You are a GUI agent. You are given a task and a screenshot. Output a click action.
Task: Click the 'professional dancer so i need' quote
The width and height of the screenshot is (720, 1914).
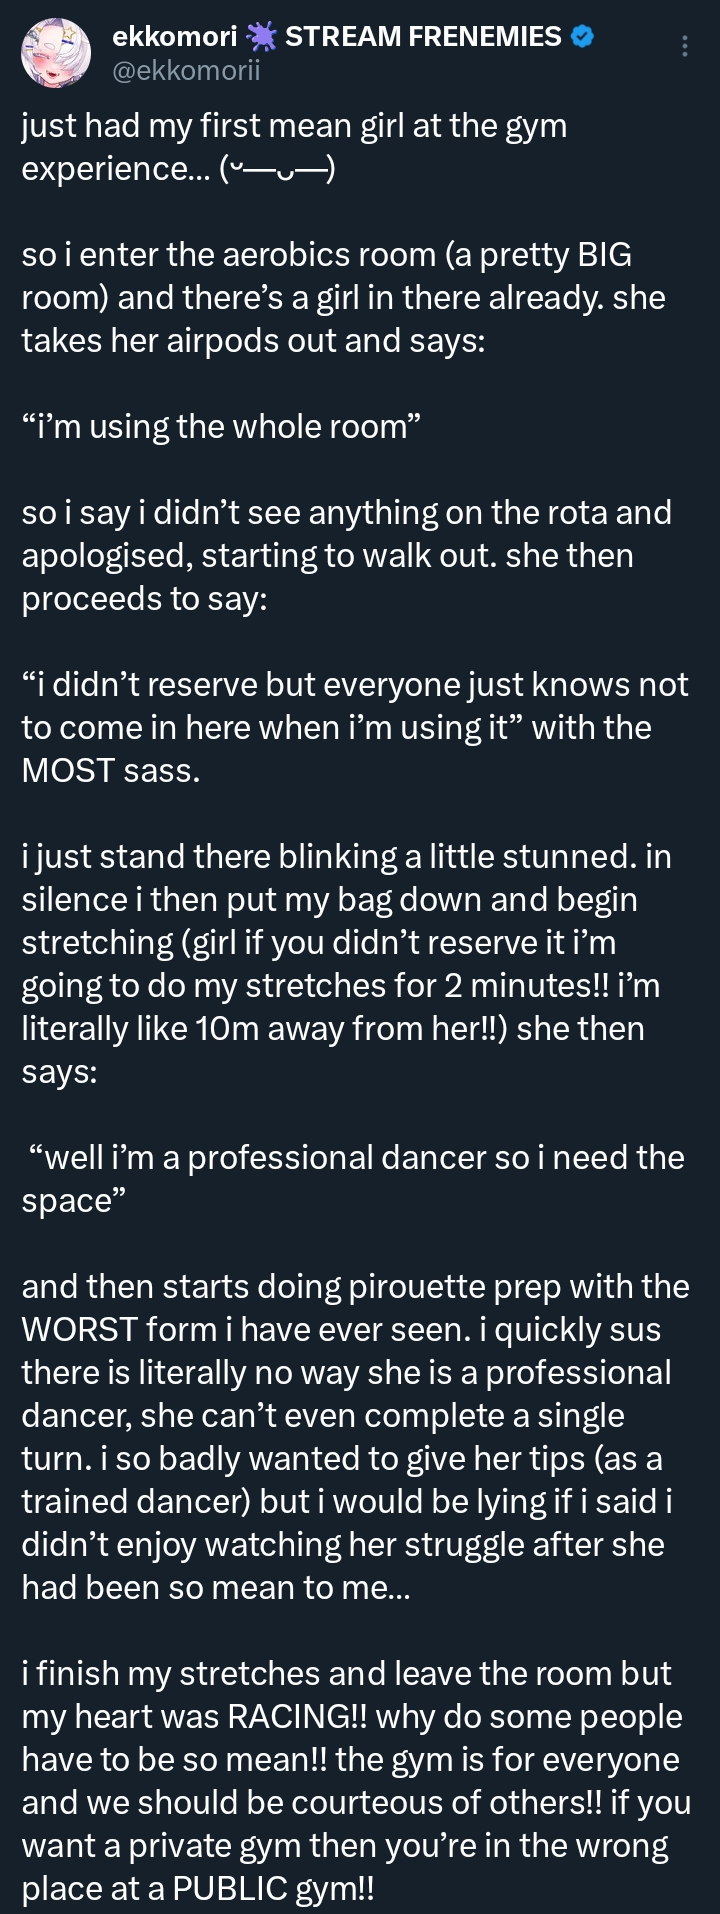[353, 1179]
